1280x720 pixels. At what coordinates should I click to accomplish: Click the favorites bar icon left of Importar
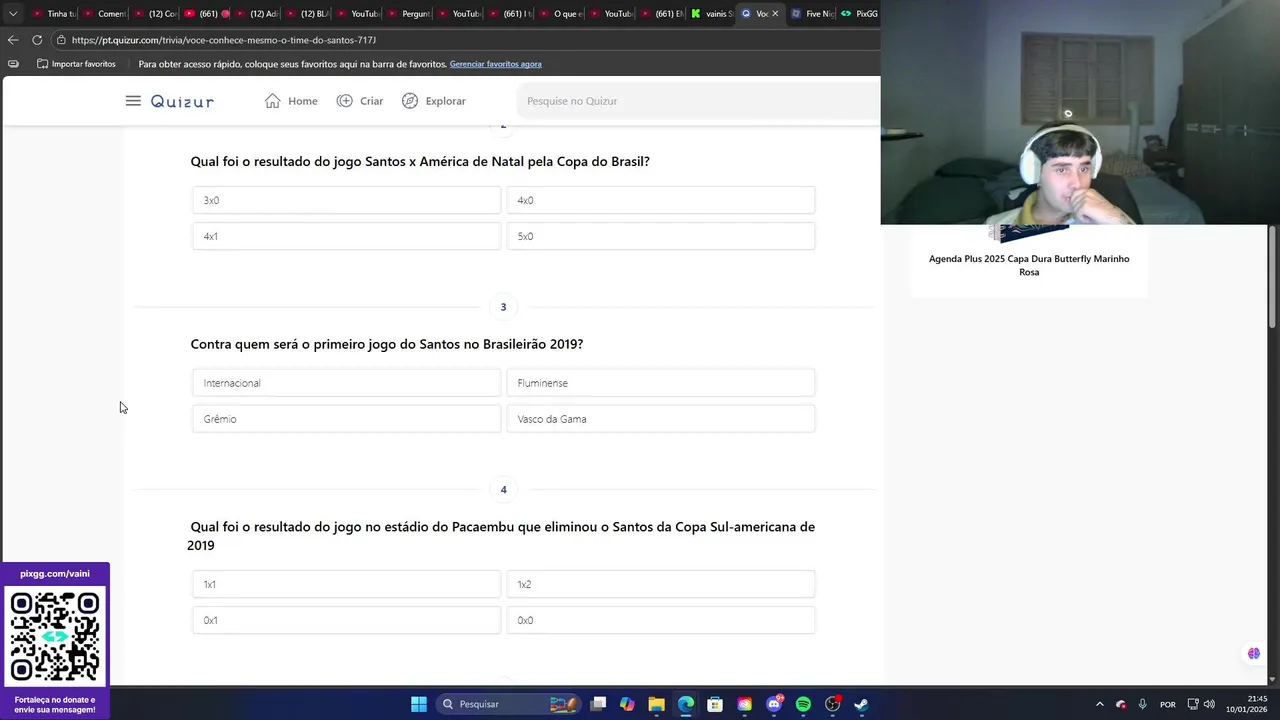13,64
